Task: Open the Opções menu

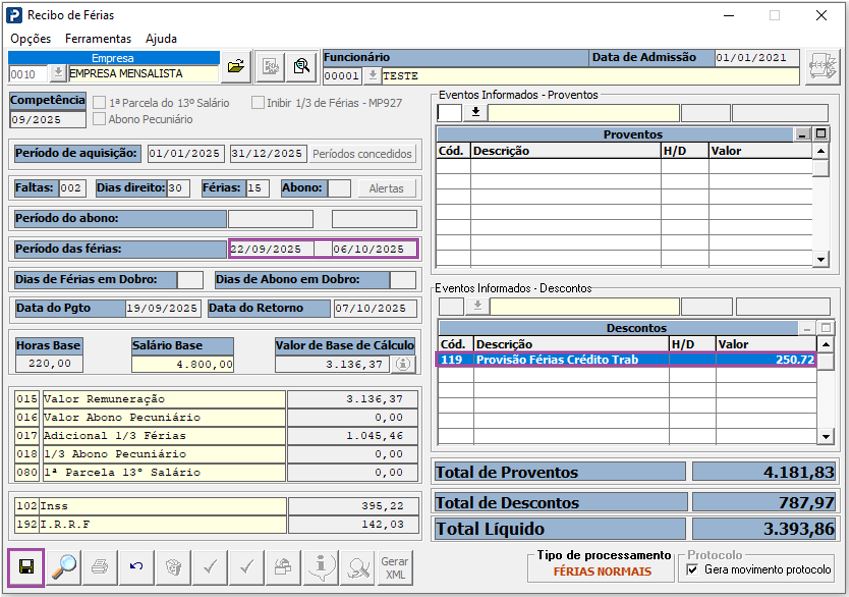Action: (x=30, y=39)
